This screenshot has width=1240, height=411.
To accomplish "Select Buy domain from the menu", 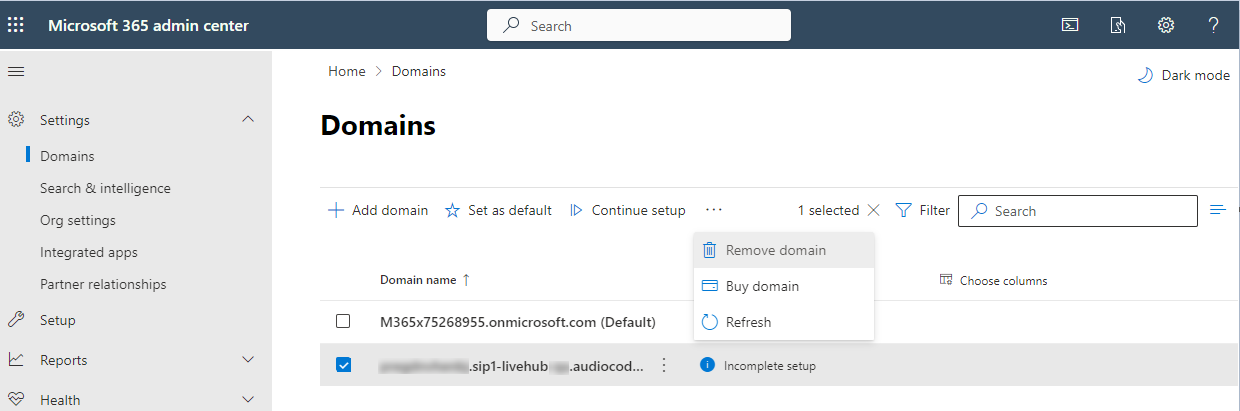I will point(784,286).
